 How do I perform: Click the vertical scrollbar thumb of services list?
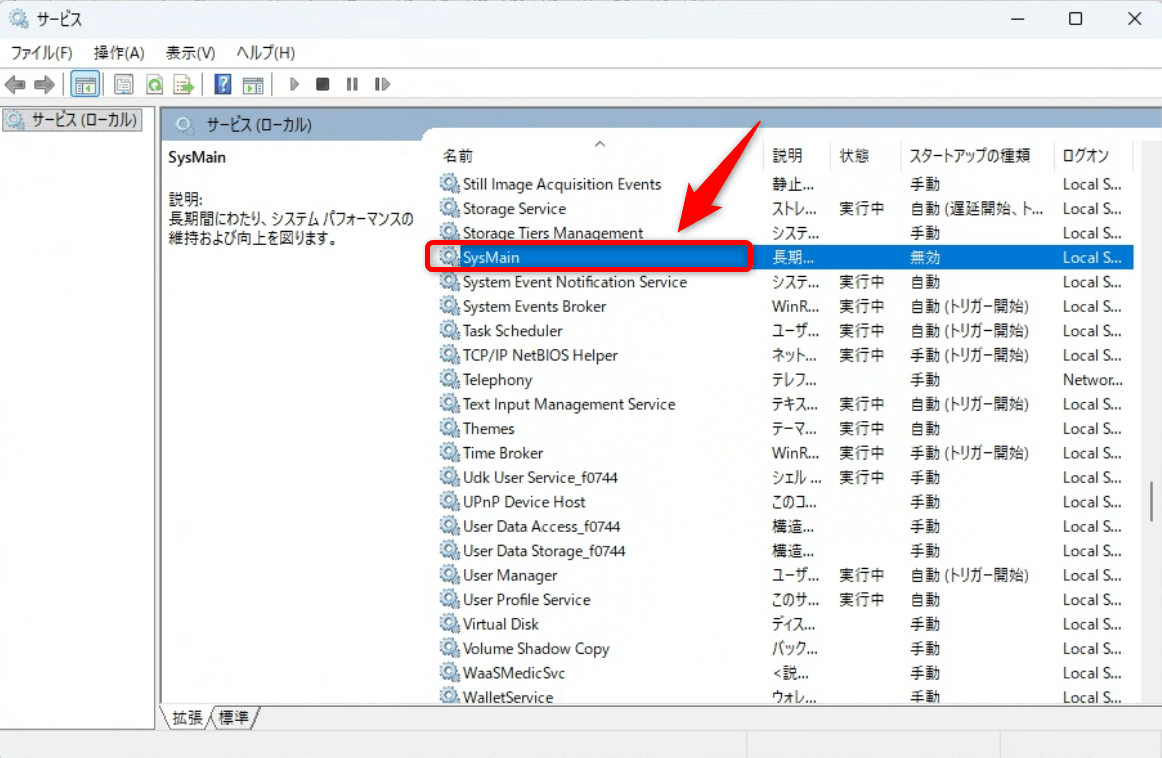click(1150, 513)
